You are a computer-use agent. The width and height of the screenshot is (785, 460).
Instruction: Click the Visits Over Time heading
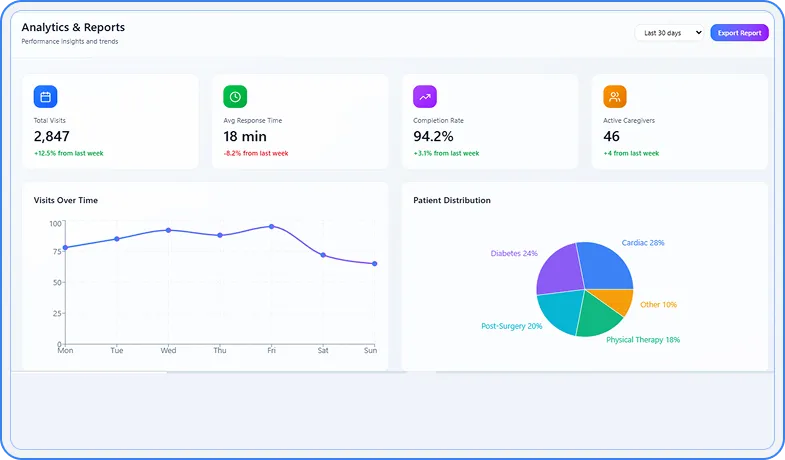(66, 200)
